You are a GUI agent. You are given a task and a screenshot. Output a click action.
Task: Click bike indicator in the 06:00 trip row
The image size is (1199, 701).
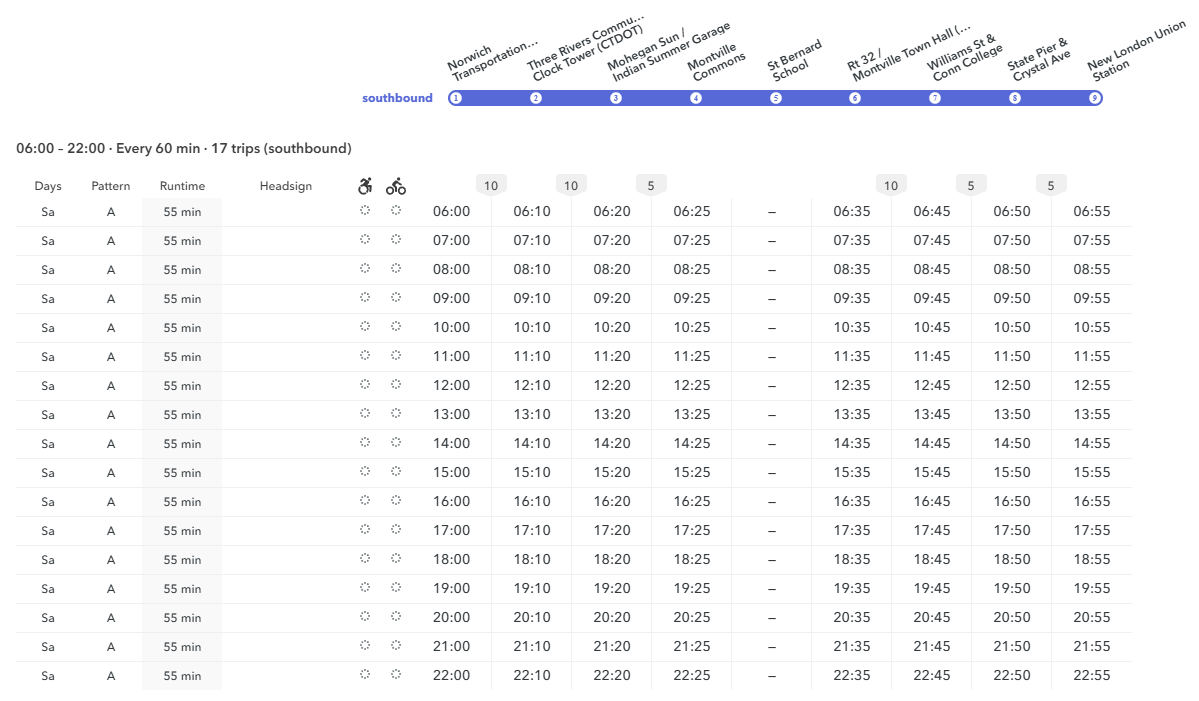tap(395, 210)
